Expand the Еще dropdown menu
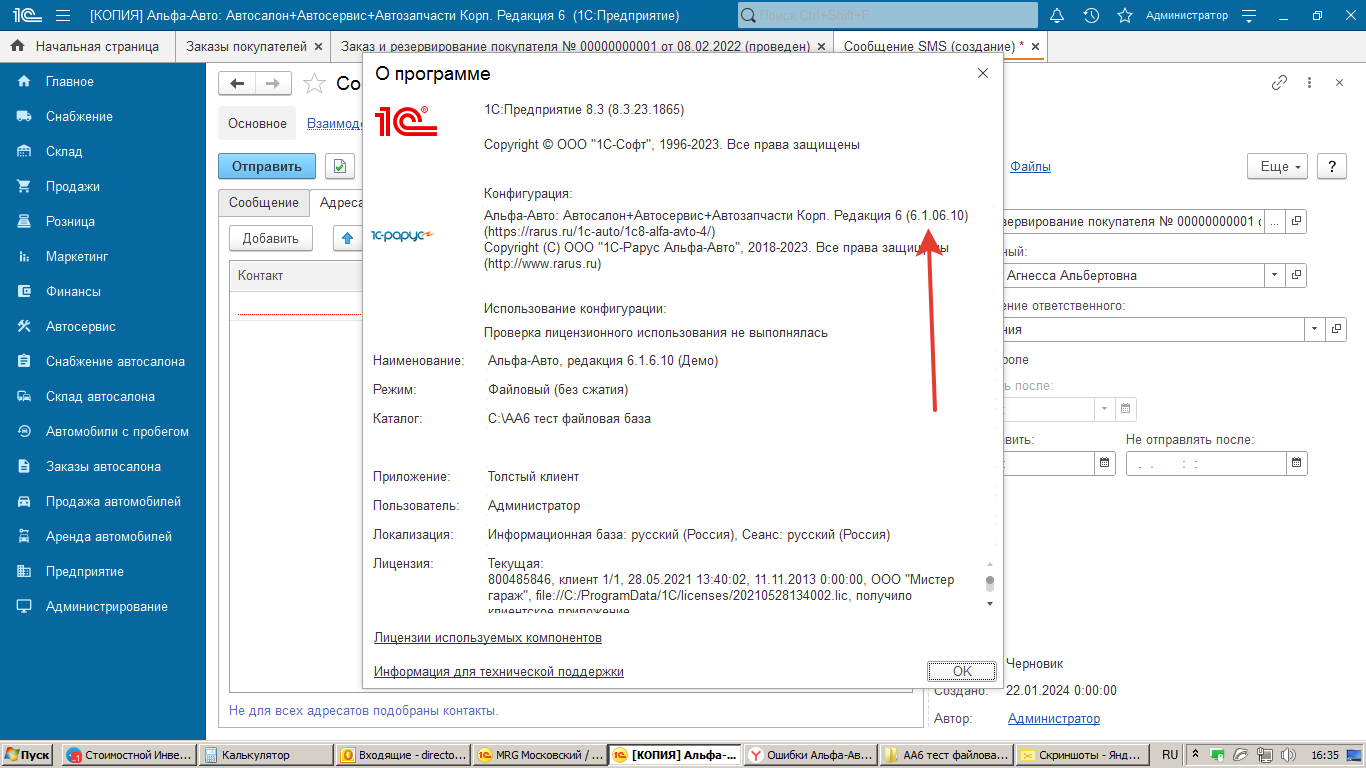This screenshot has width=1366, height=768. pos(1277,167)
